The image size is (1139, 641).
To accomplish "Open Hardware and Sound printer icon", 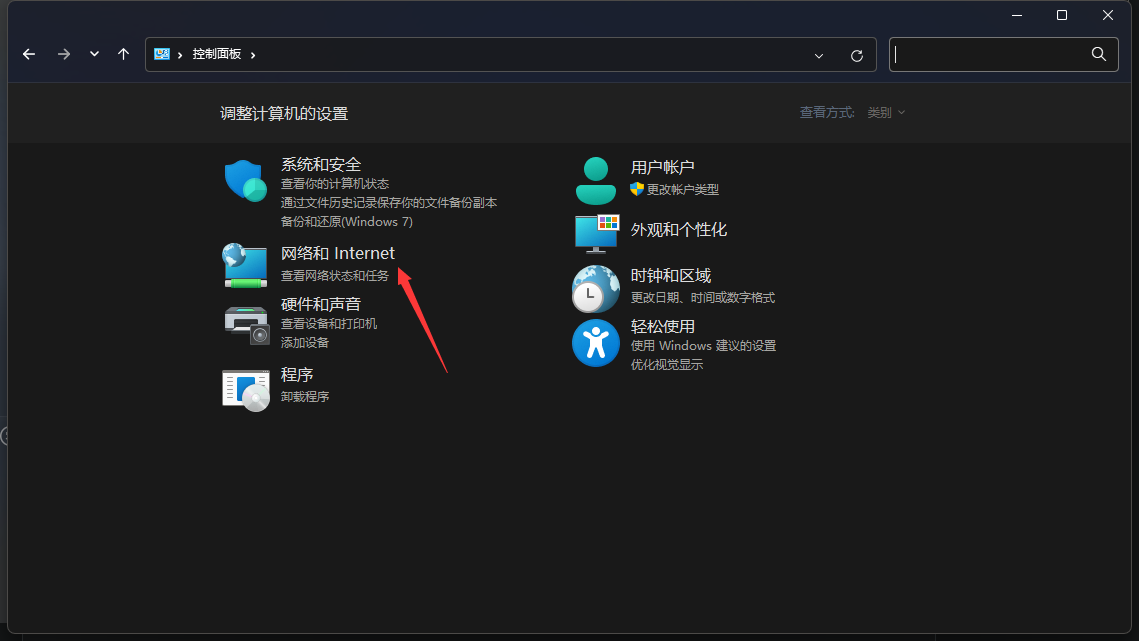I will click(247, 325).
